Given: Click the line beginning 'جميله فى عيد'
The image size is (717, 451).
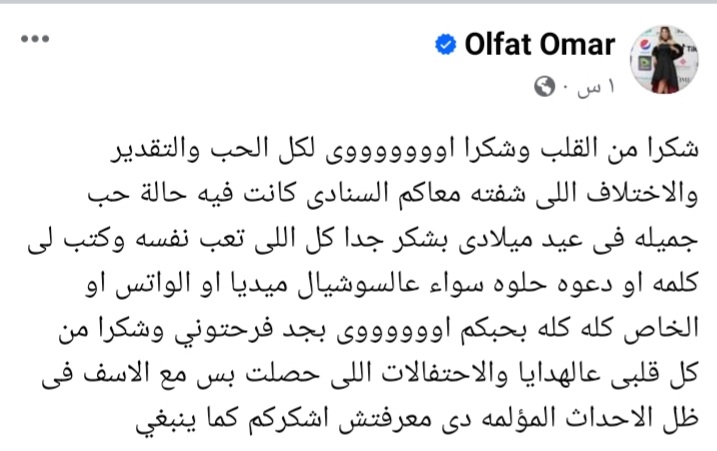Looking at the screenshot, I should [363, 239].
